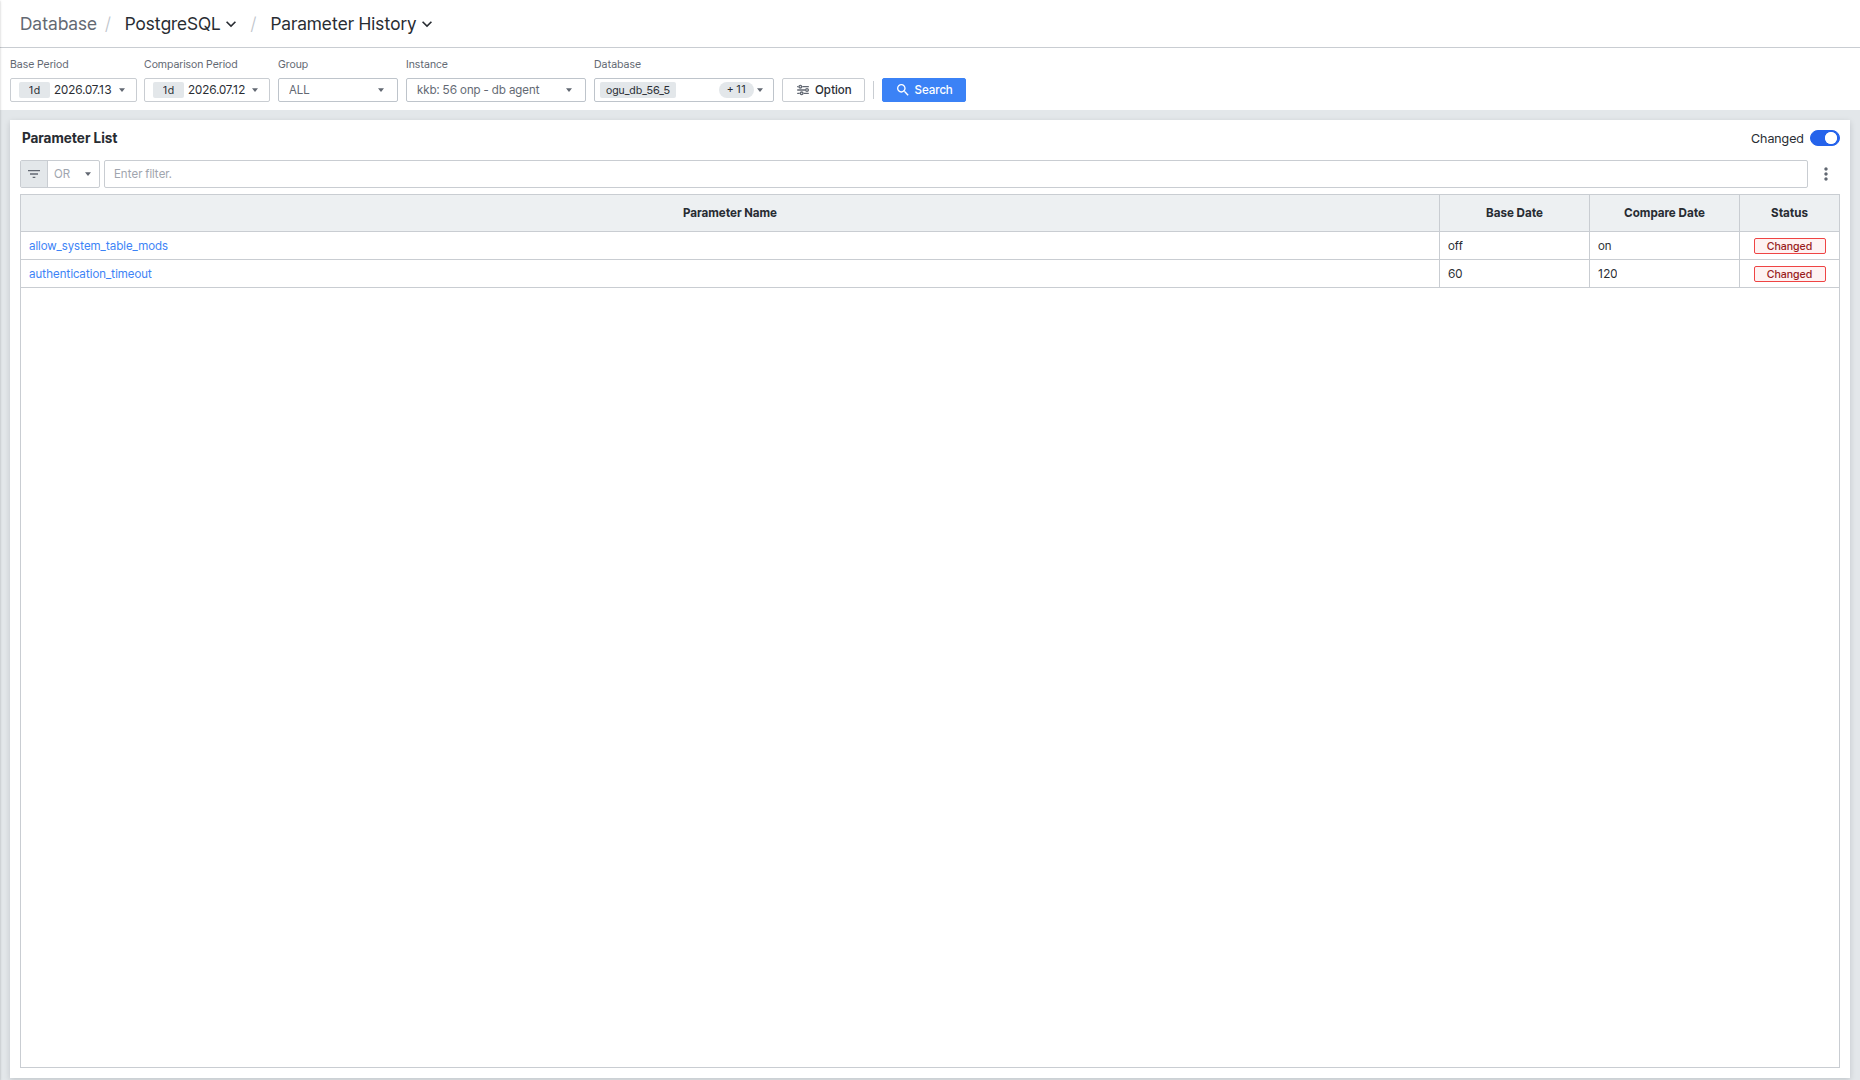Select the OR filter operator dropdown
The image size is (1860, 1080).
click(73, 174)
